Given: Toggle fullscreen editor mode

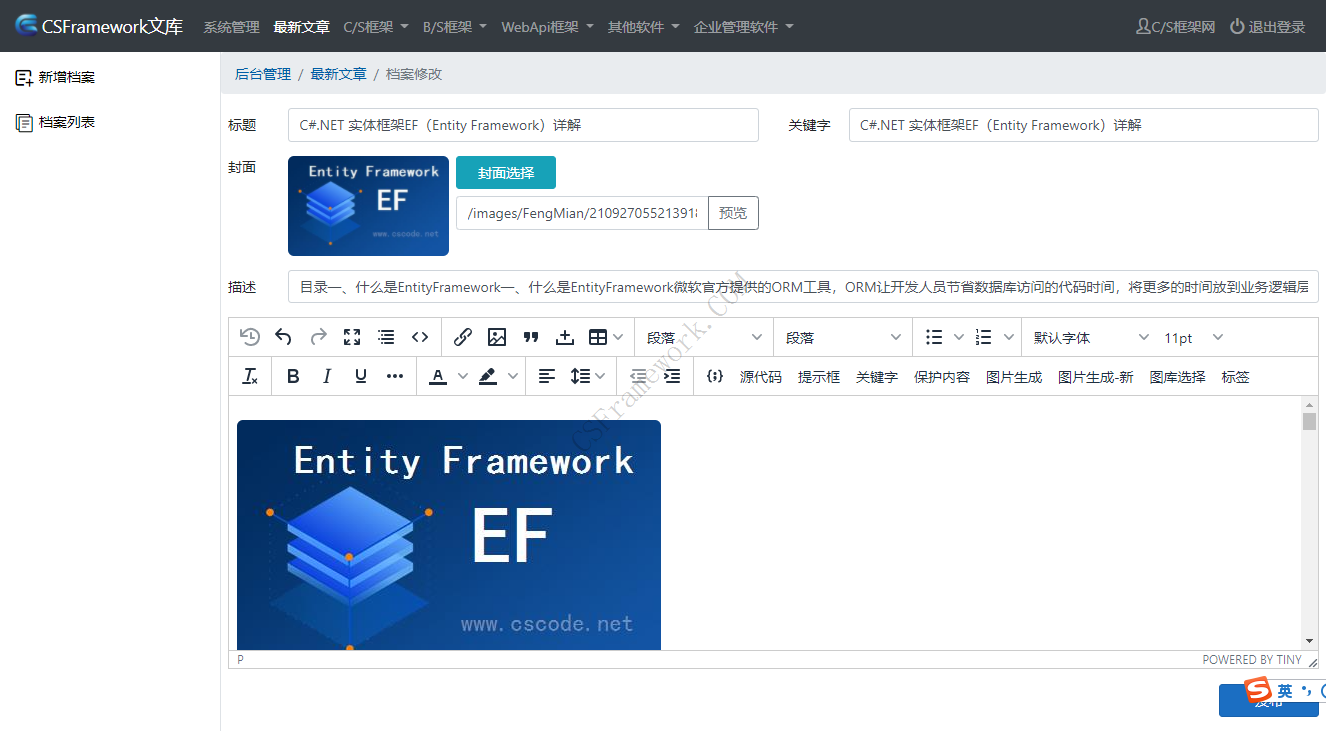Looking at the screenshot, I should pyautogui.click(x=352, y=337).
